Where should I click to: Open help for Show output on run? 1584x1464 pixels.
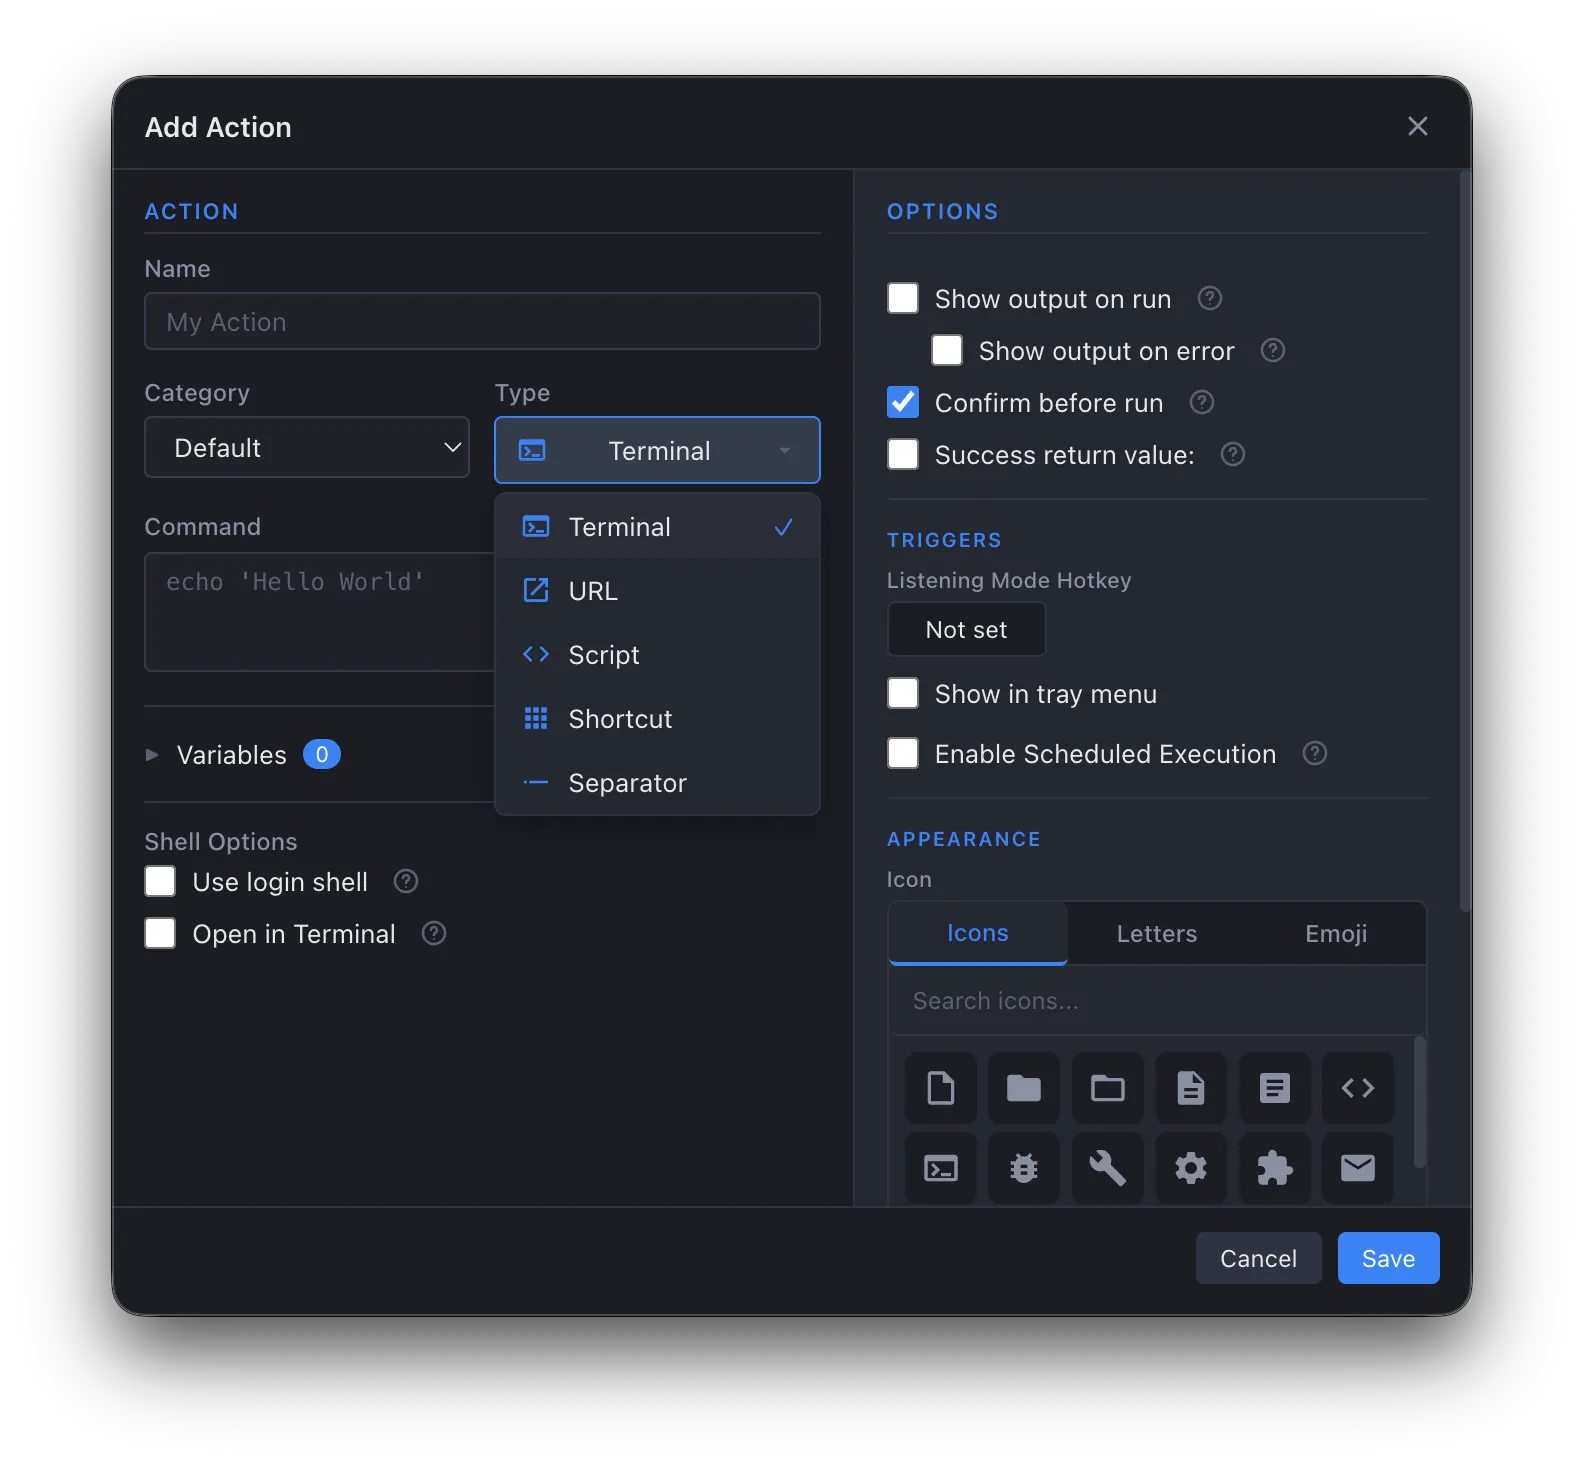[x=1210, y=298]
